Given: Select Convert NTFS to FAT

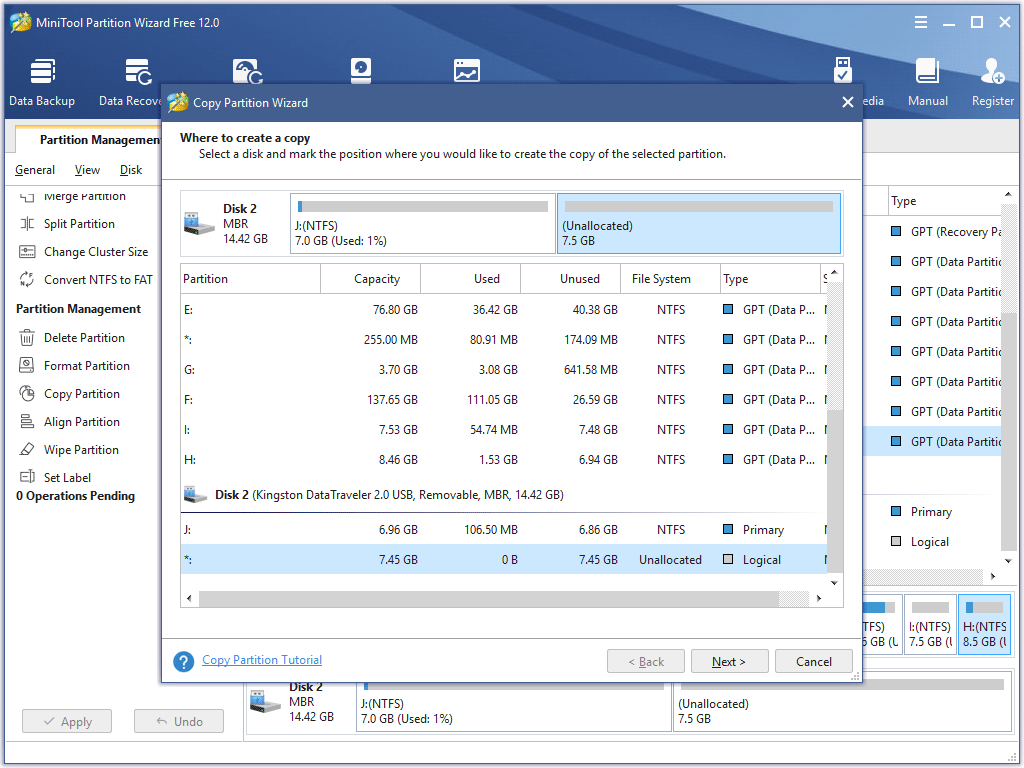Looking at the screenshot, I should pyautogui.click(x=86, y=280).
